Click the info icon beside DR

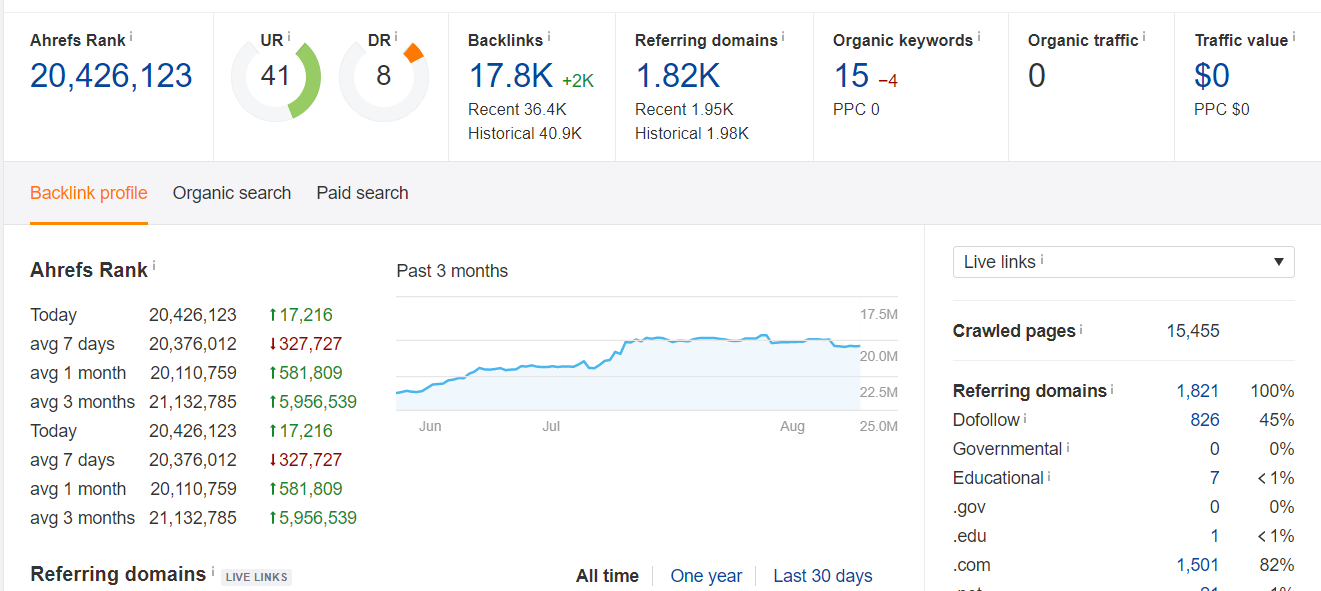[x=397, y=36]
